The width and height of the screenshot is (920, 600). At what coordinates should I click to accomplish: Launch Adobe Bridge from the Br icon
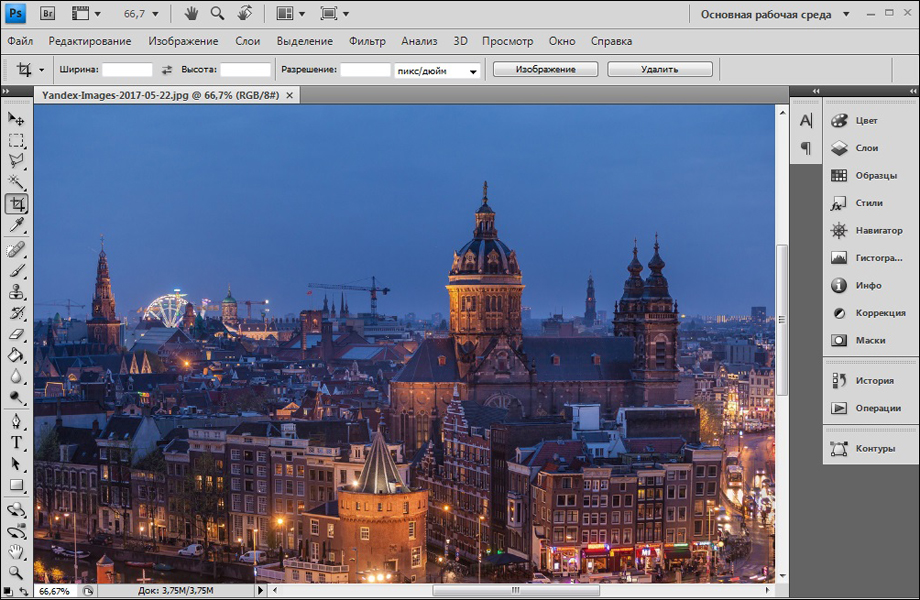47,14
